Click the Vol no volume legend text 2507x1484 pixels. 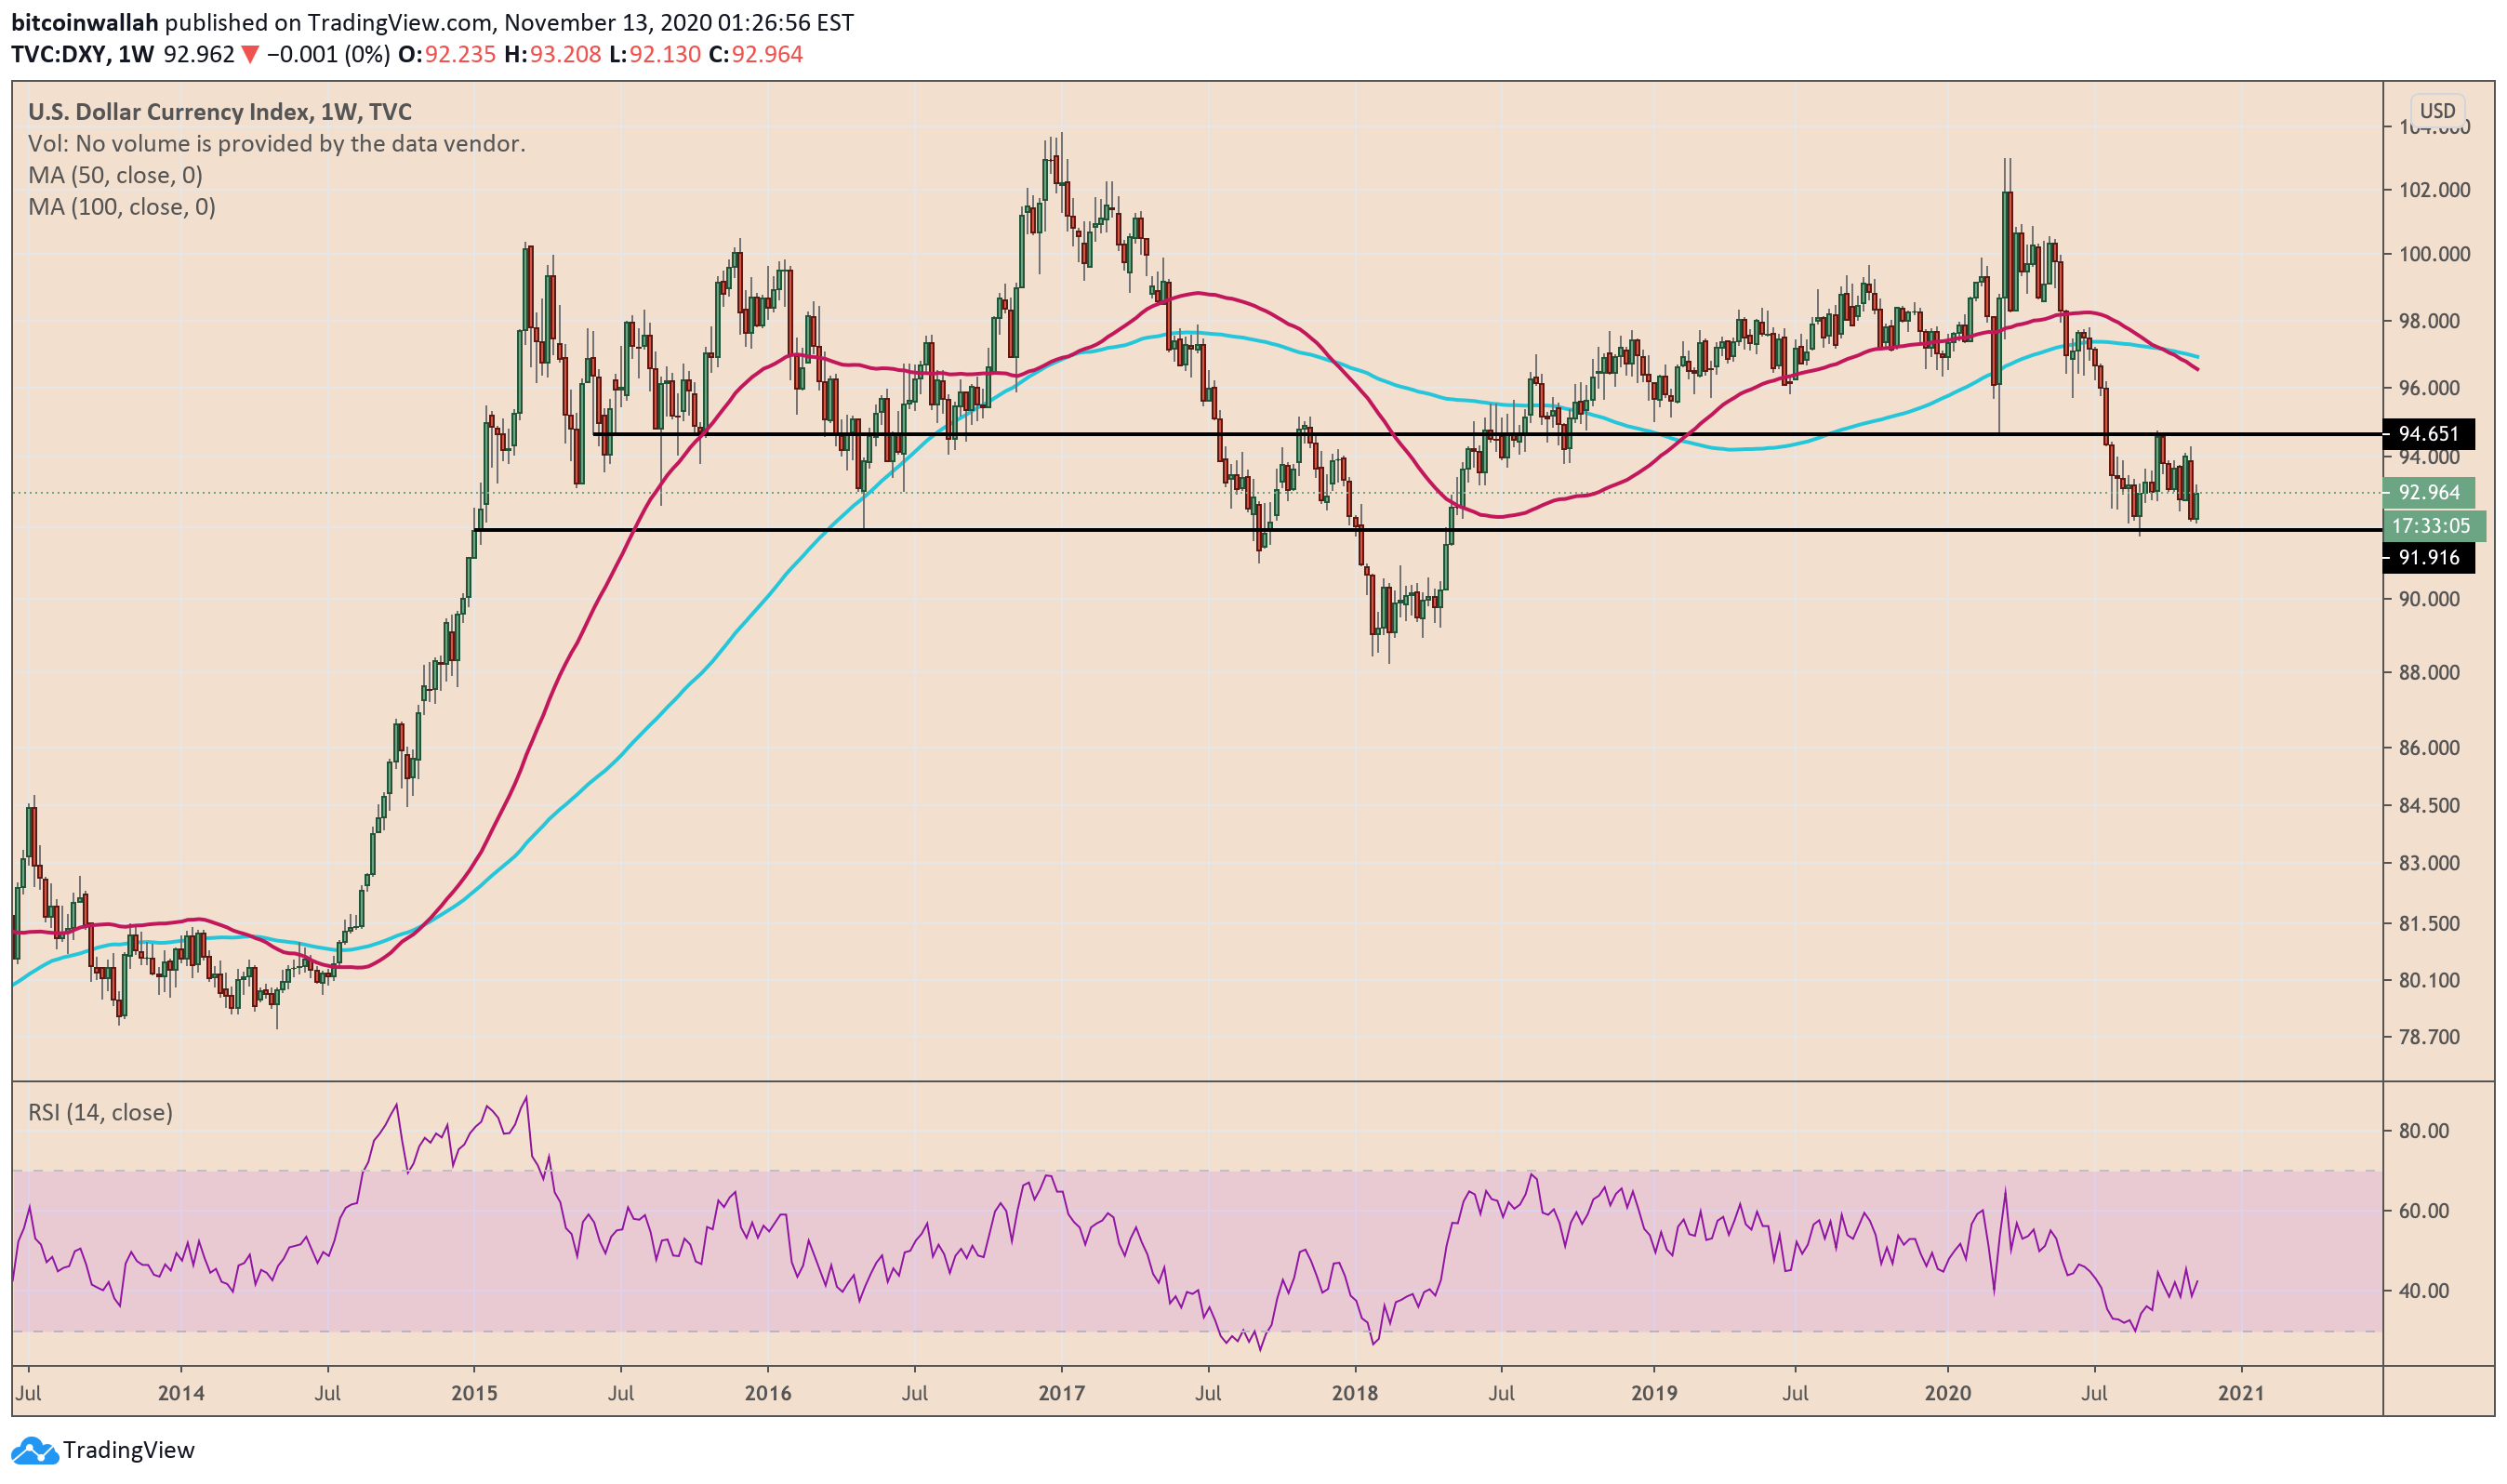[x=276, y=144]
